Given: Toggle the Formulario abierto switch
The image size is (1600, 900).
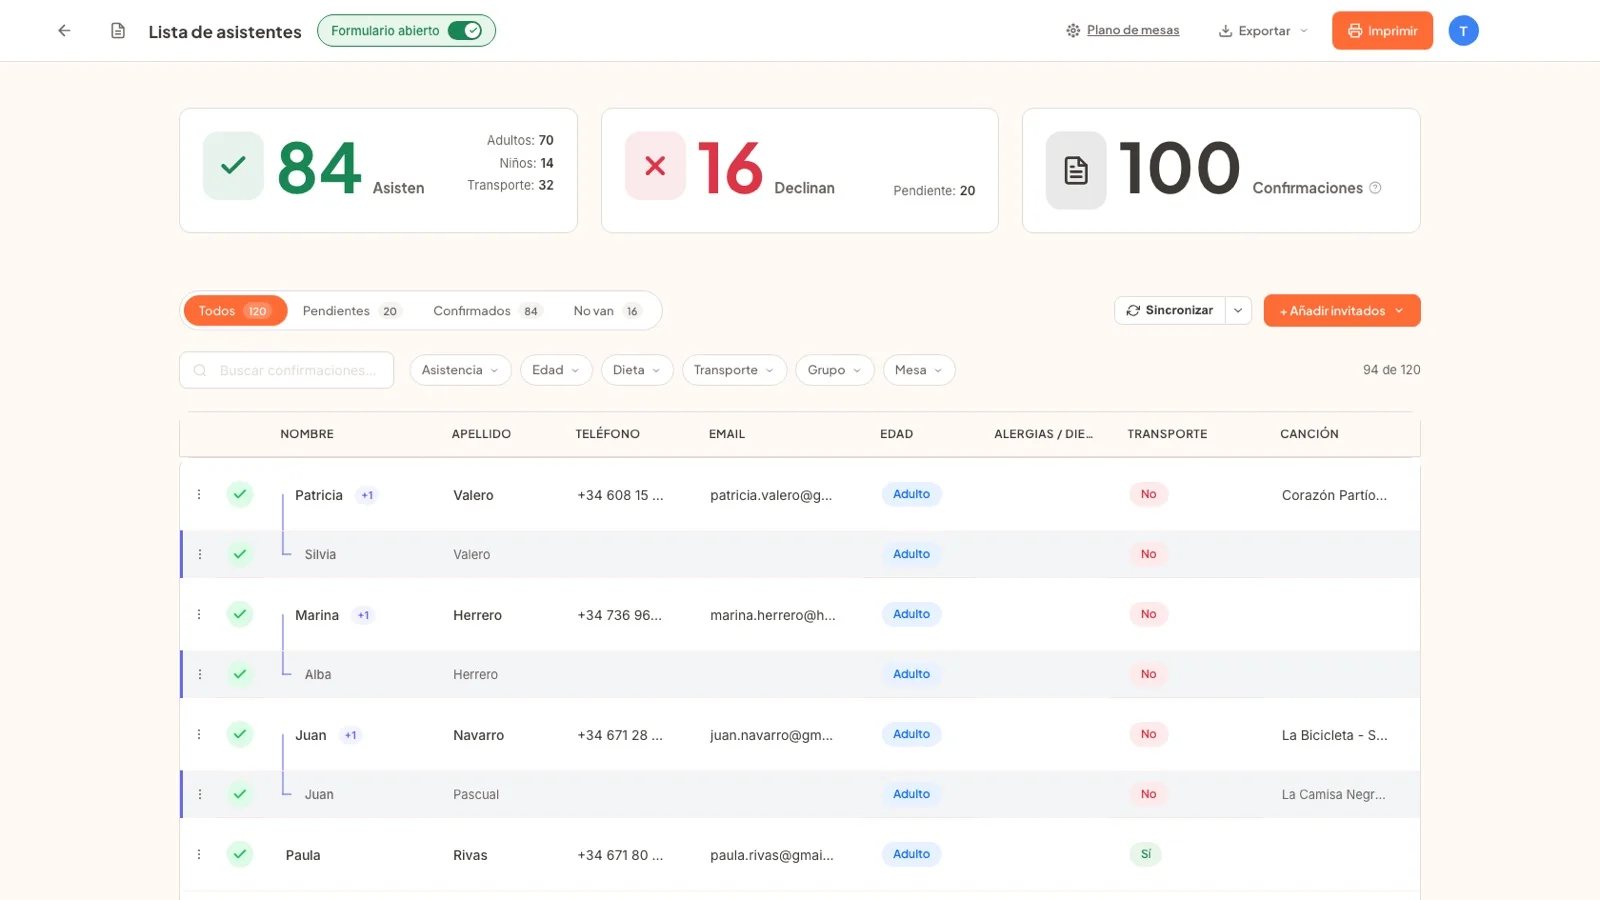Looking at the screenshot, I should tap(465, 31).
